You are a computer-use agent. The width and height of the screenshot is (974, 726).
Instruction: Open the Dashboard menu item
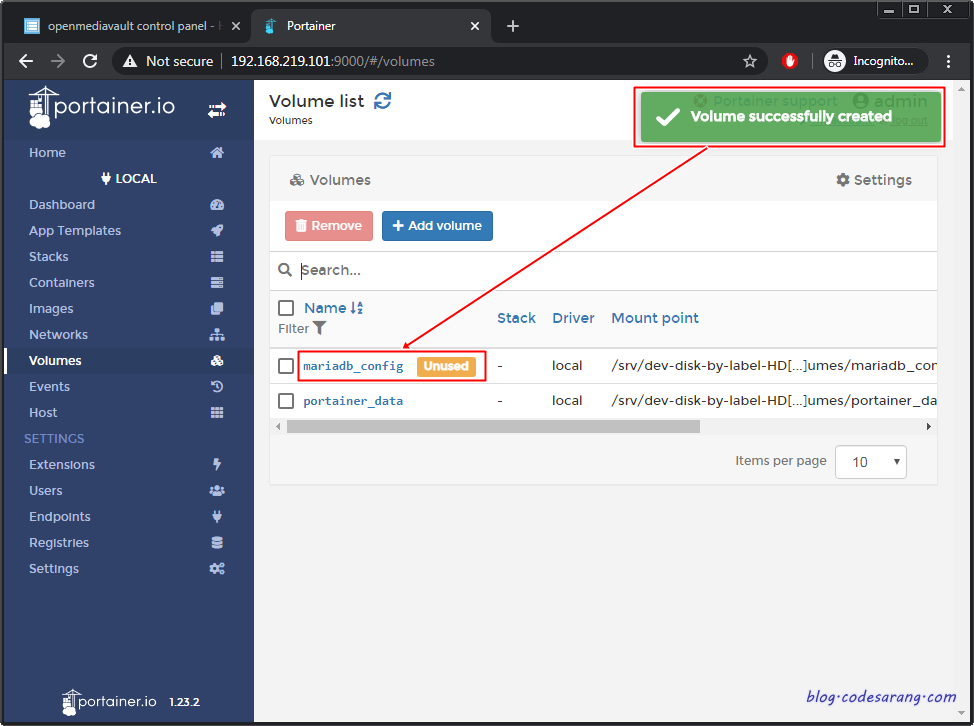(x=62, y=205)
